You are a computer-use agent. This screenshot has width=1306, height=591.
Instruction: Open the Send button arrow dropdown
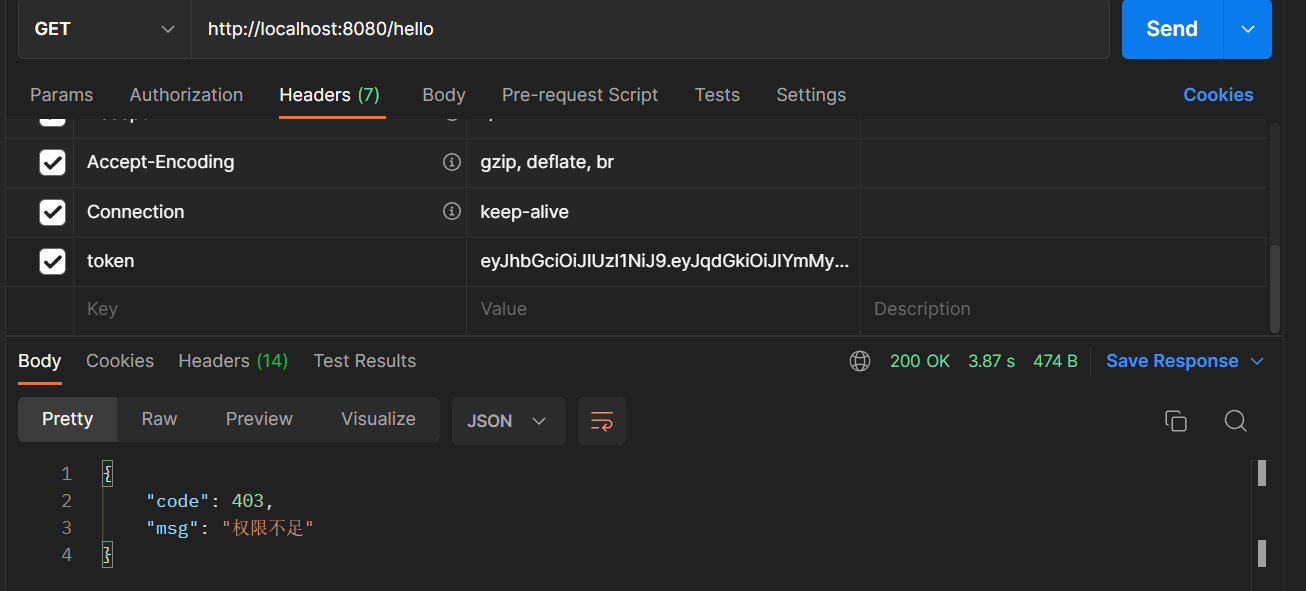point(1247,29)
